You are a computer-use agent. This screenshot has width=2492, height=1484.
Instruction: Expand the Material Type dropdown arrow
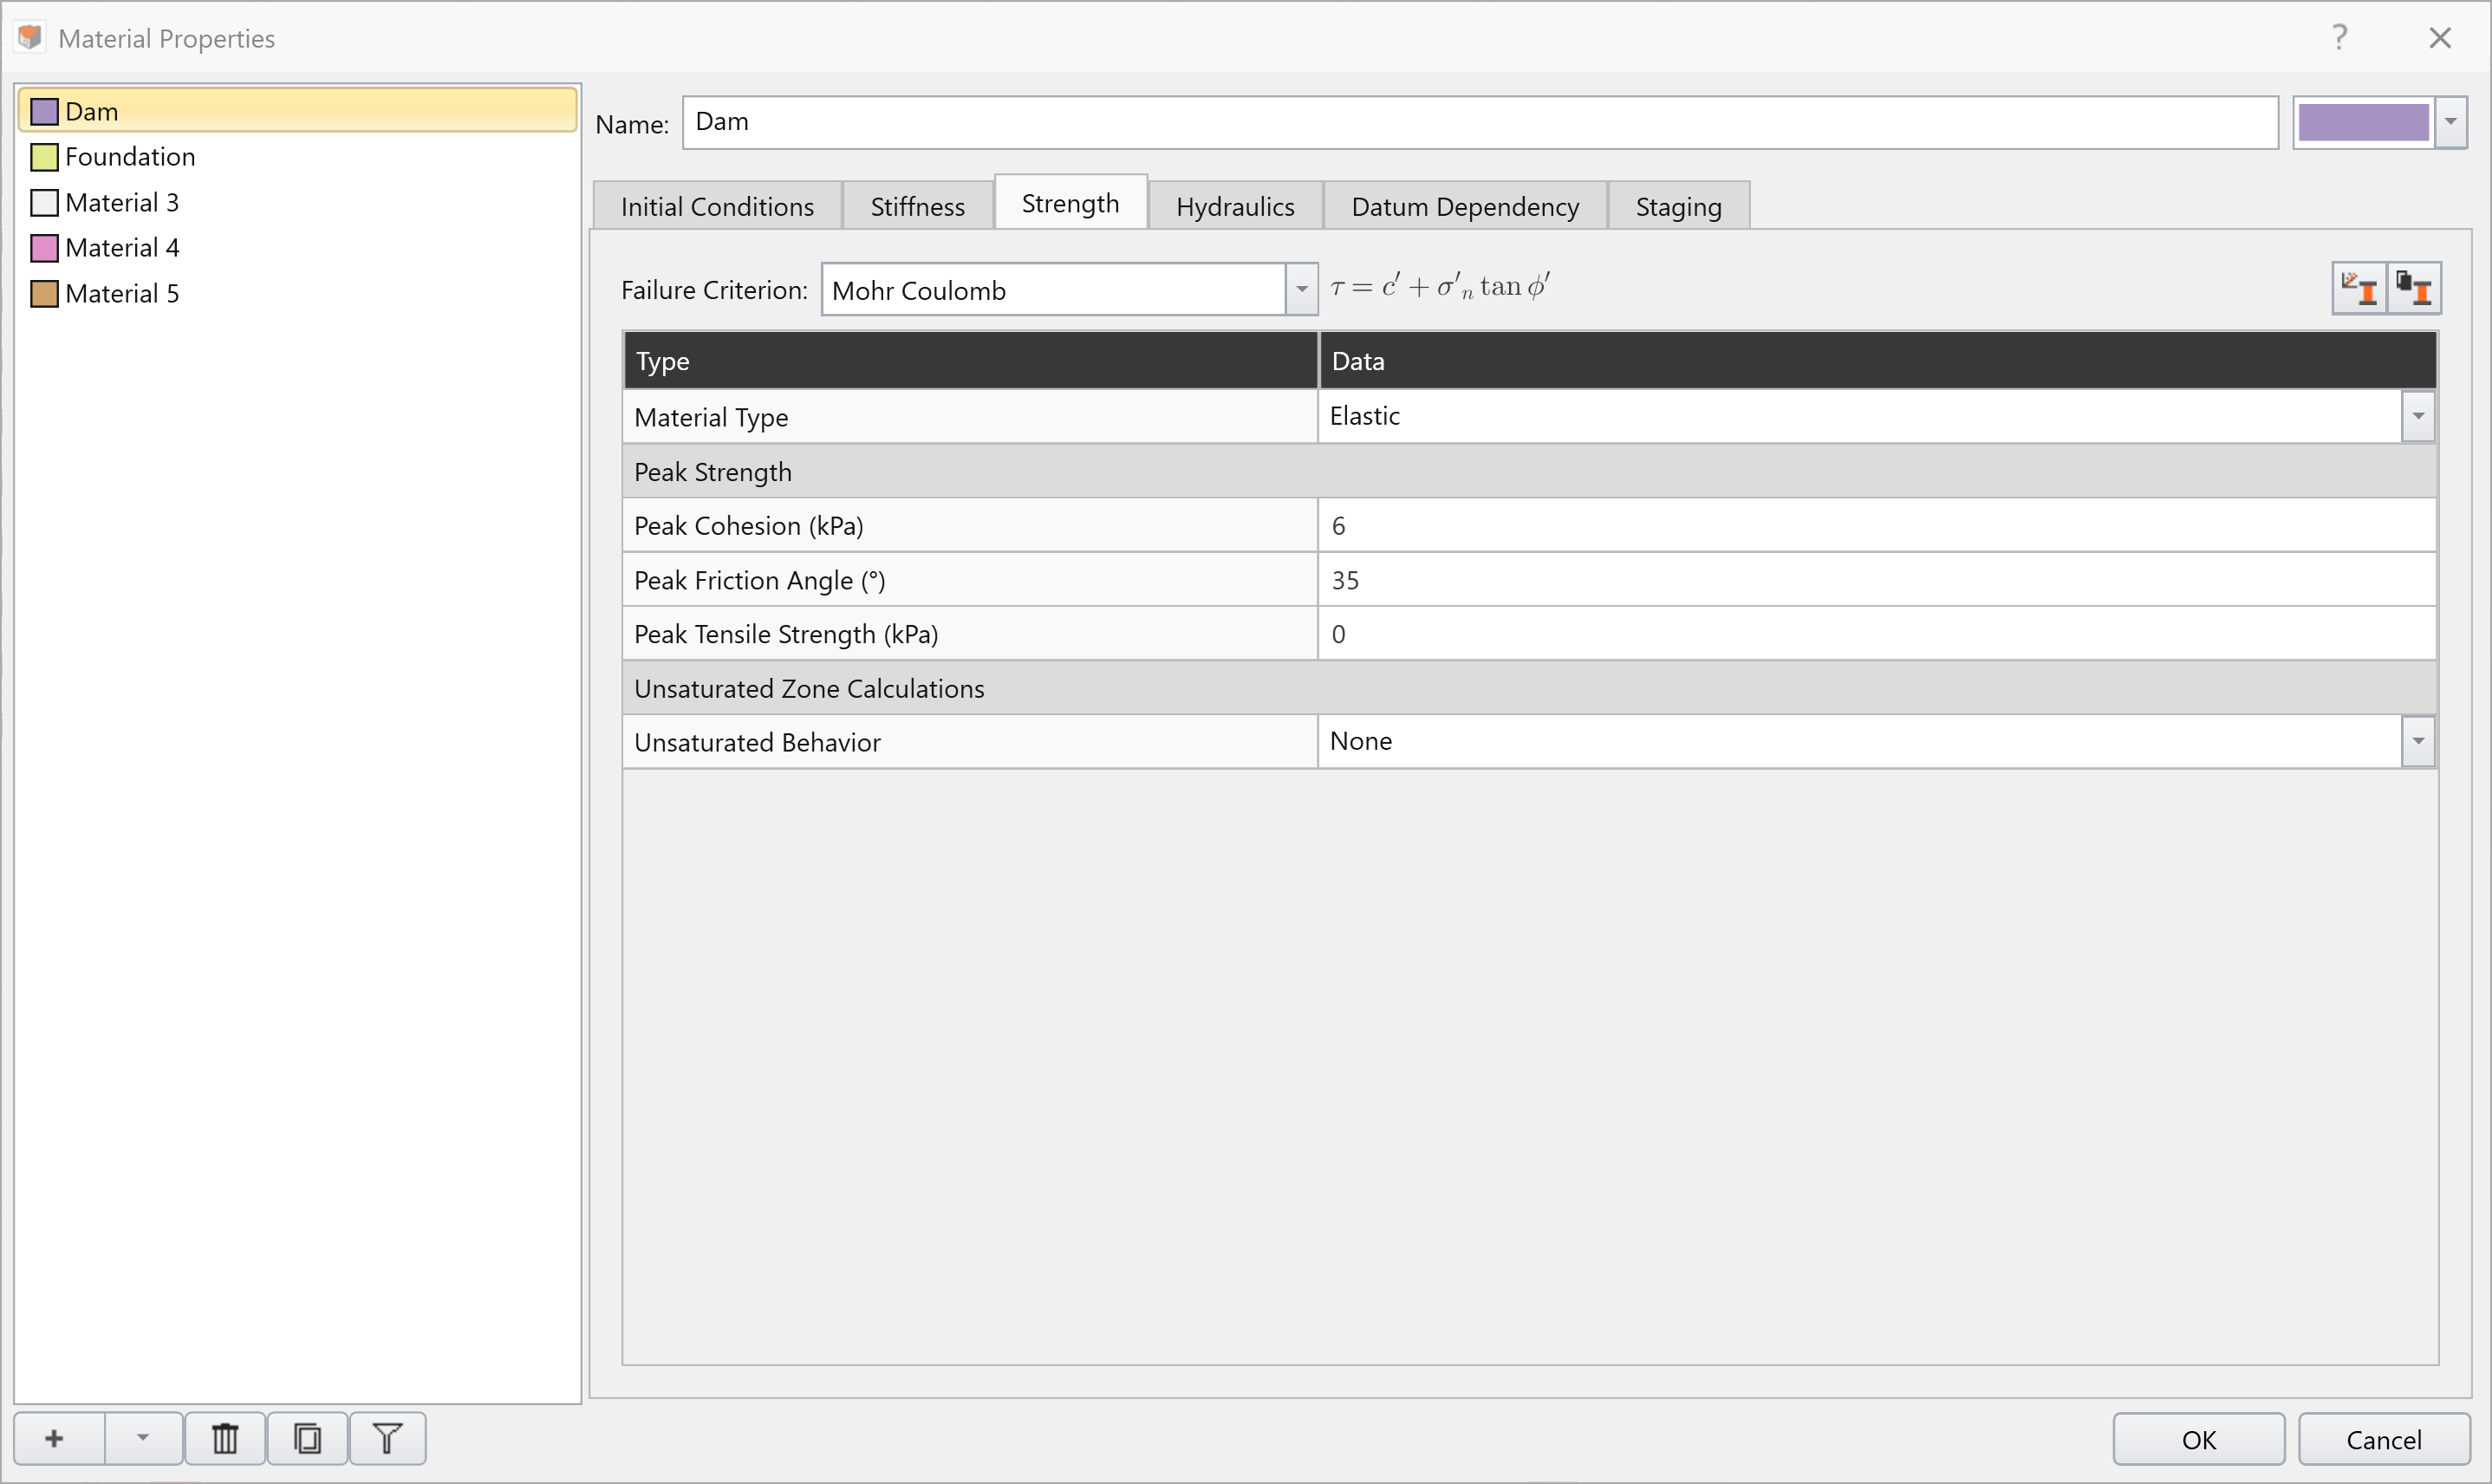click(2418, 416)
